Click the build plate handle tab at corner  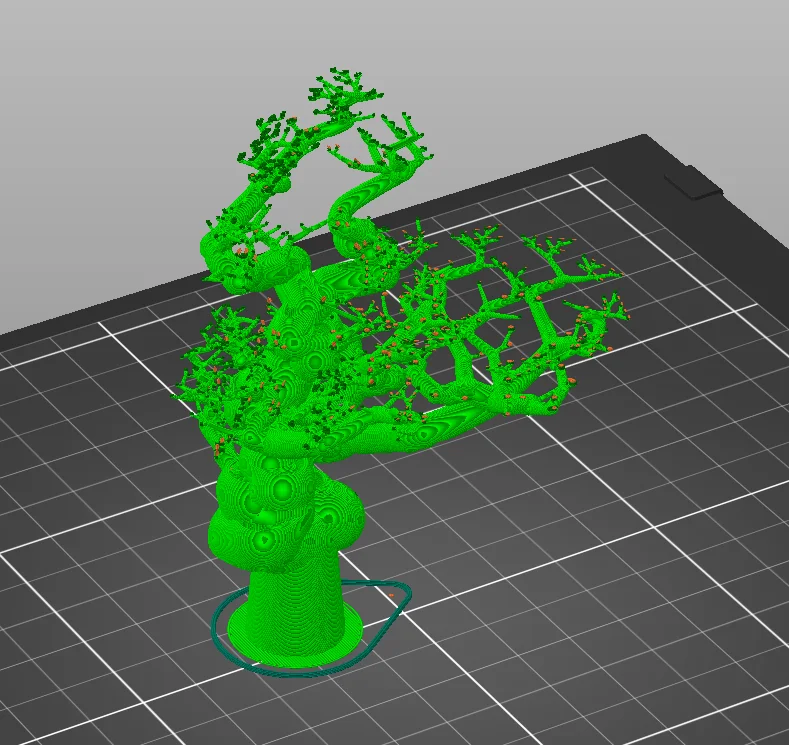tap(693, 185)
